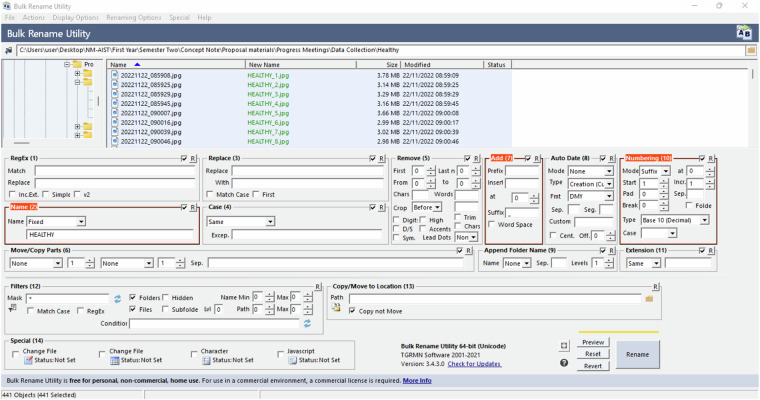Reset Remove (5) with R button
The image size is (760, 400).
(x=476, y=159)
